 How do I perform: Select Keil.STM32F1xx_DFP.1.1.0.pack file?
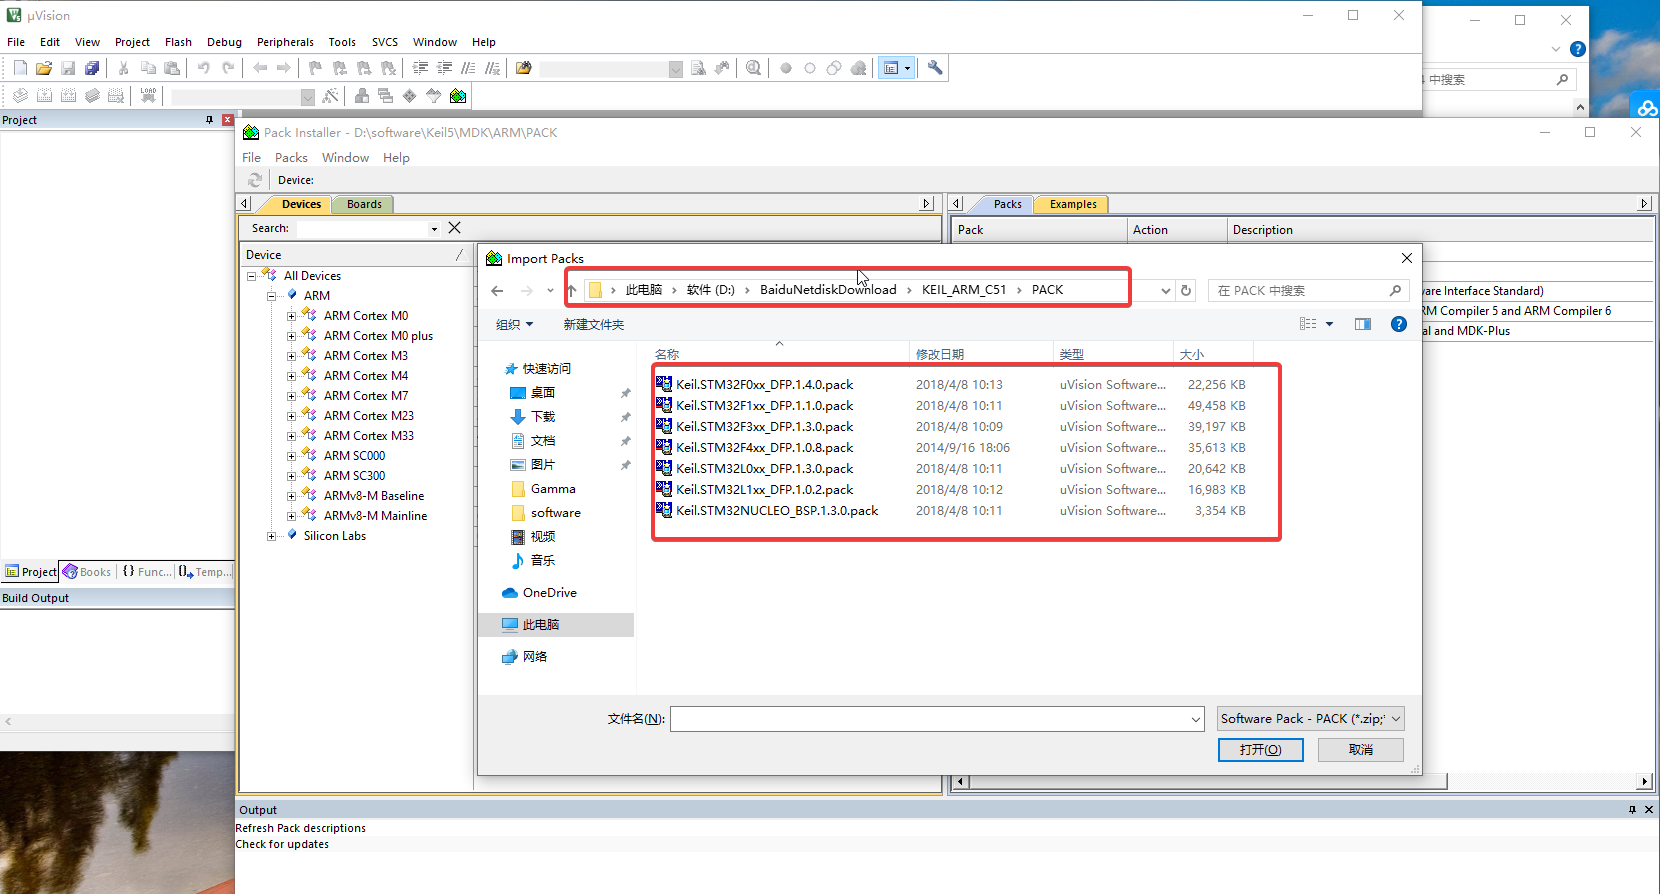[765, 406]
